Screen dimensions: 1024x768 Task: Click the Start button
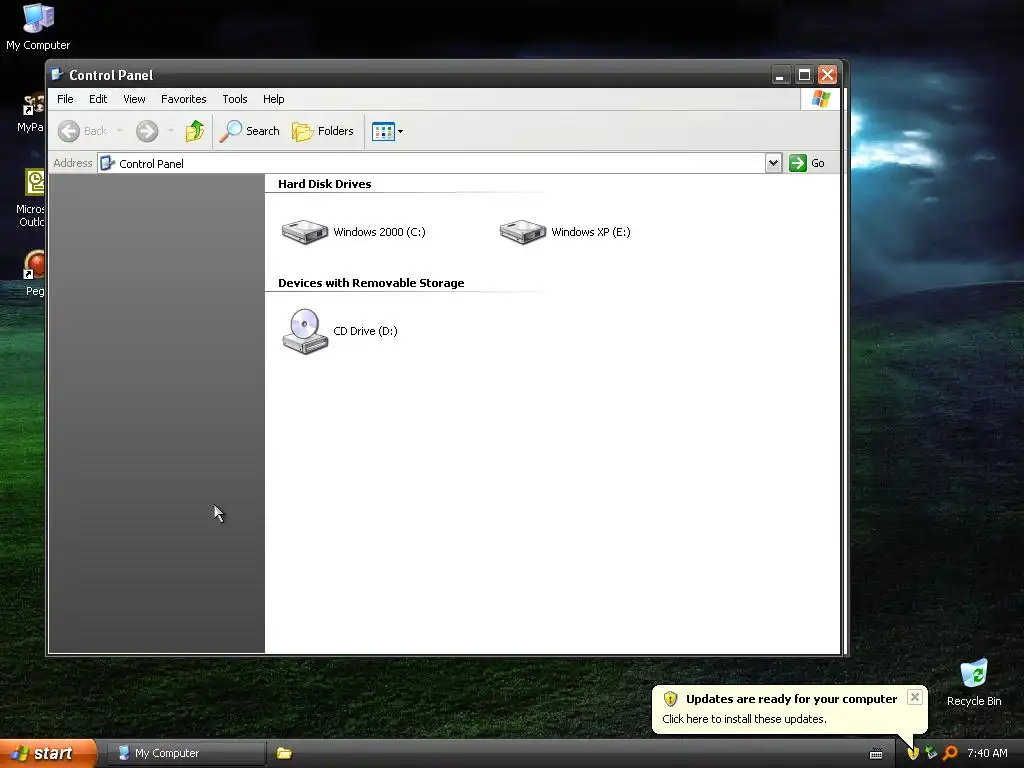pos(48,754)
